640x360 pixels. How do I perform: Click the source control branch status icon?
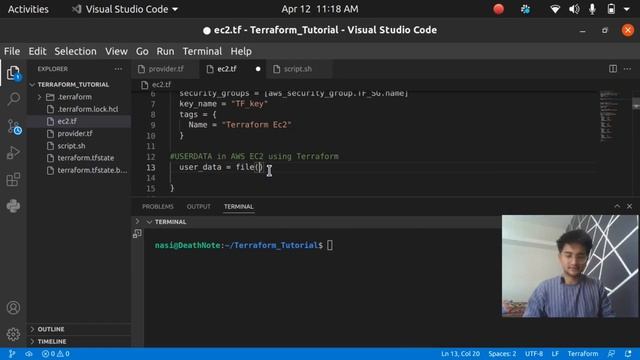tap(12, 354)
